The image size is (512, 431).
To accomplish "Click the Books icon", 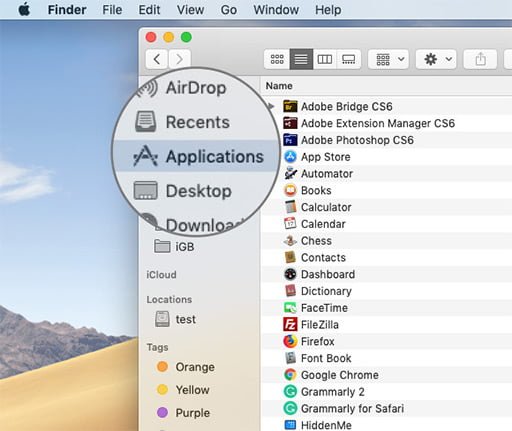I will pos(290,190).
